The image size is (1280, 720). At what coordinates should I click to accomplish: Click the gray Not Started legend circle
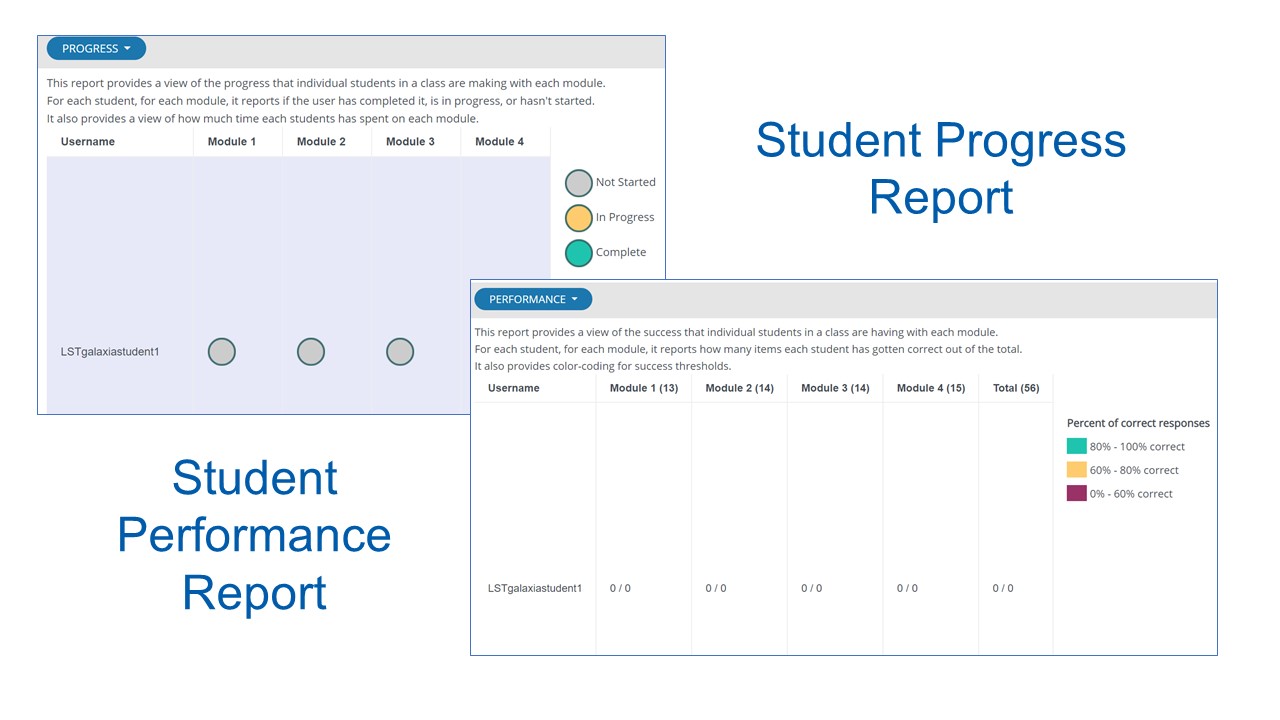point(579,183)
